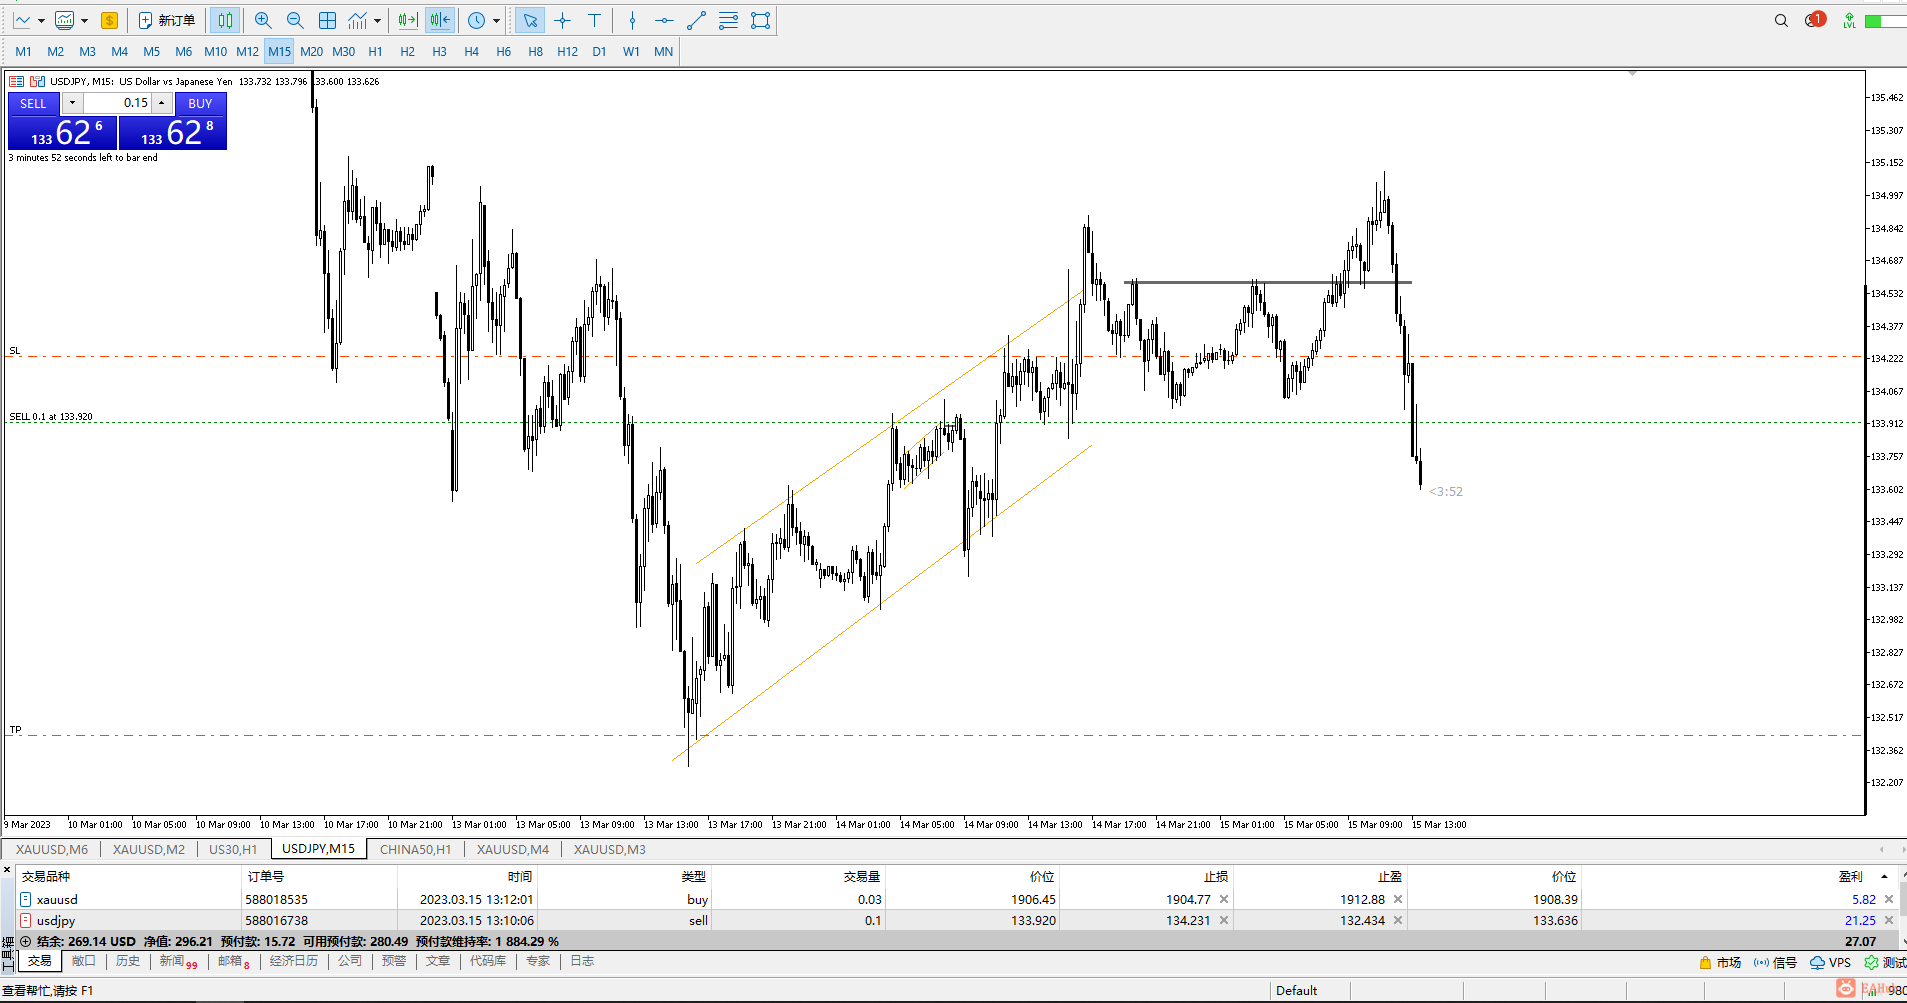The height and width of the screenshot is (1003, 1907).
Task: Click the red chart icon beside USDJPY title
Action: coord(38,81)
